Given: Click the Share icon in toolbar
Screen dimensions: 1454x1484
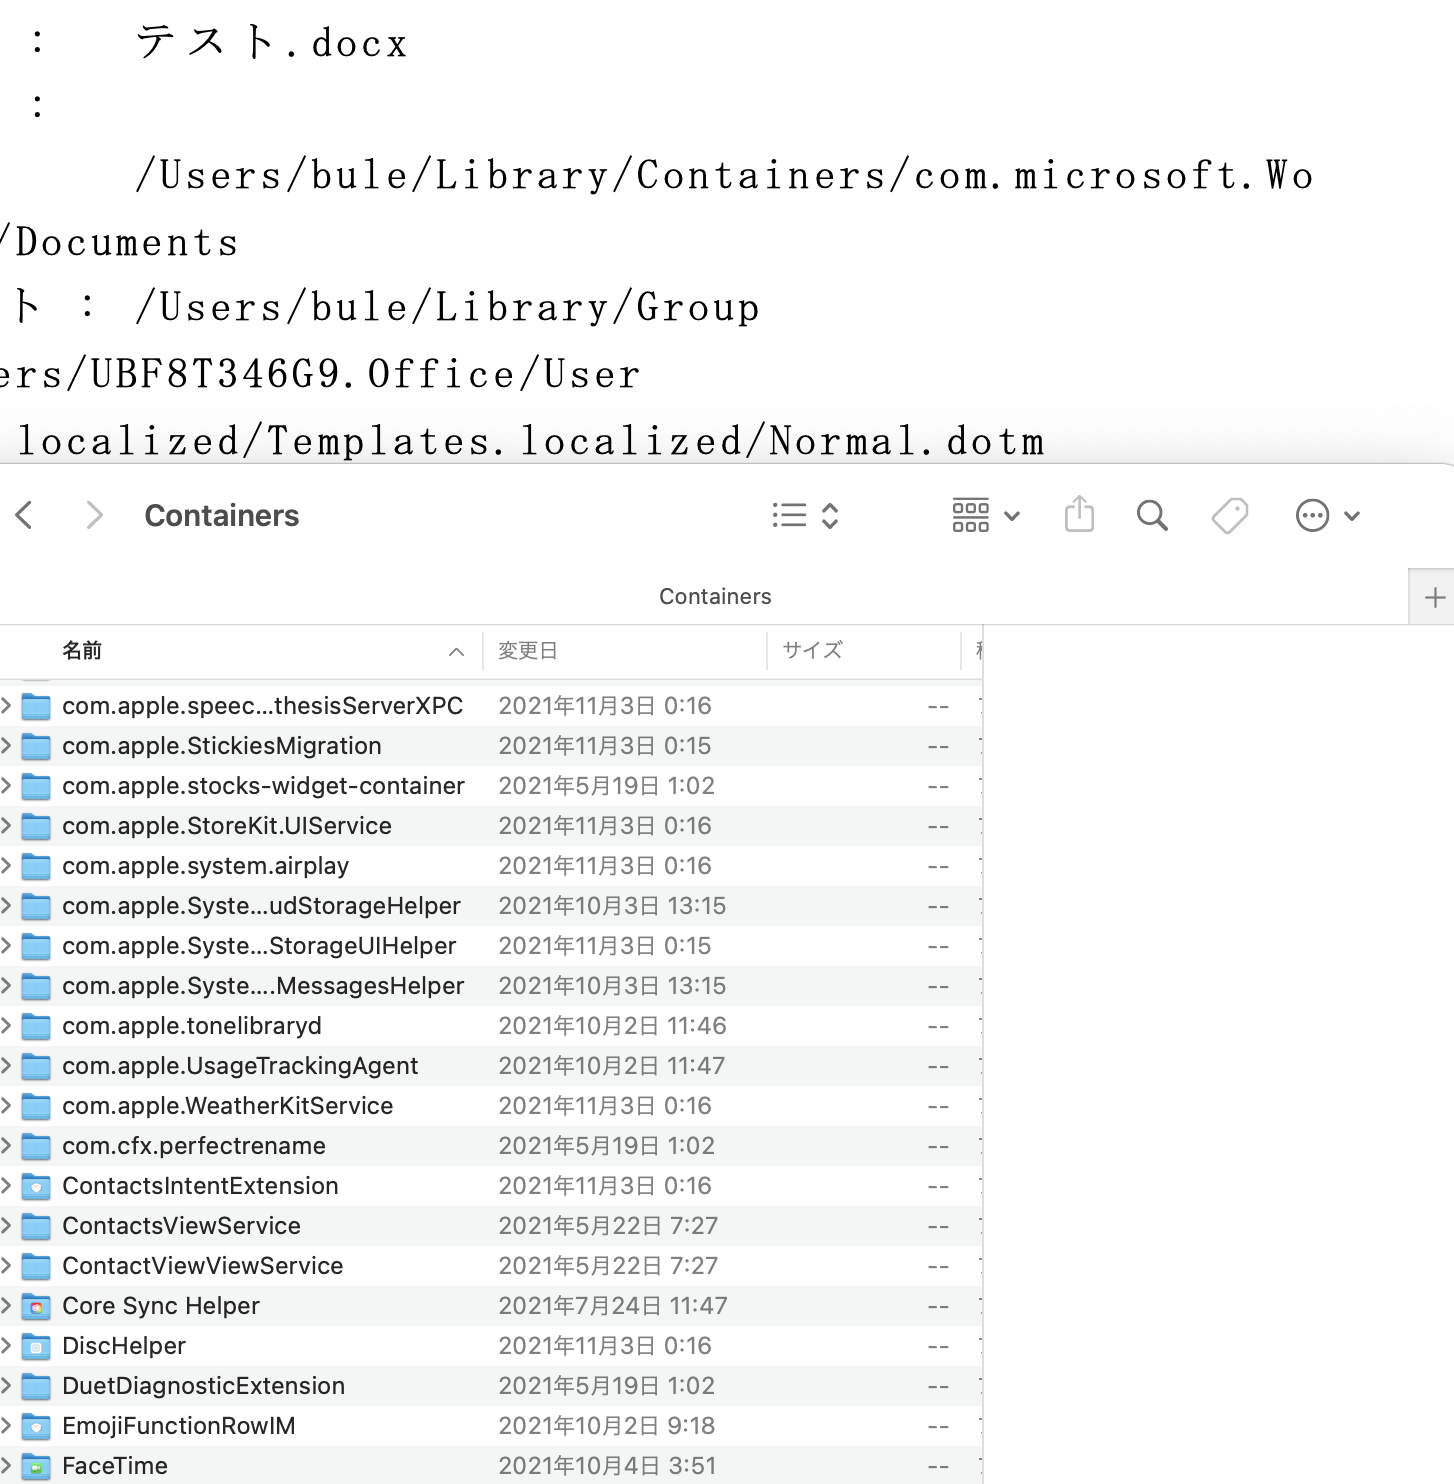Looking at the screenshot, I should coord(1079,514).
